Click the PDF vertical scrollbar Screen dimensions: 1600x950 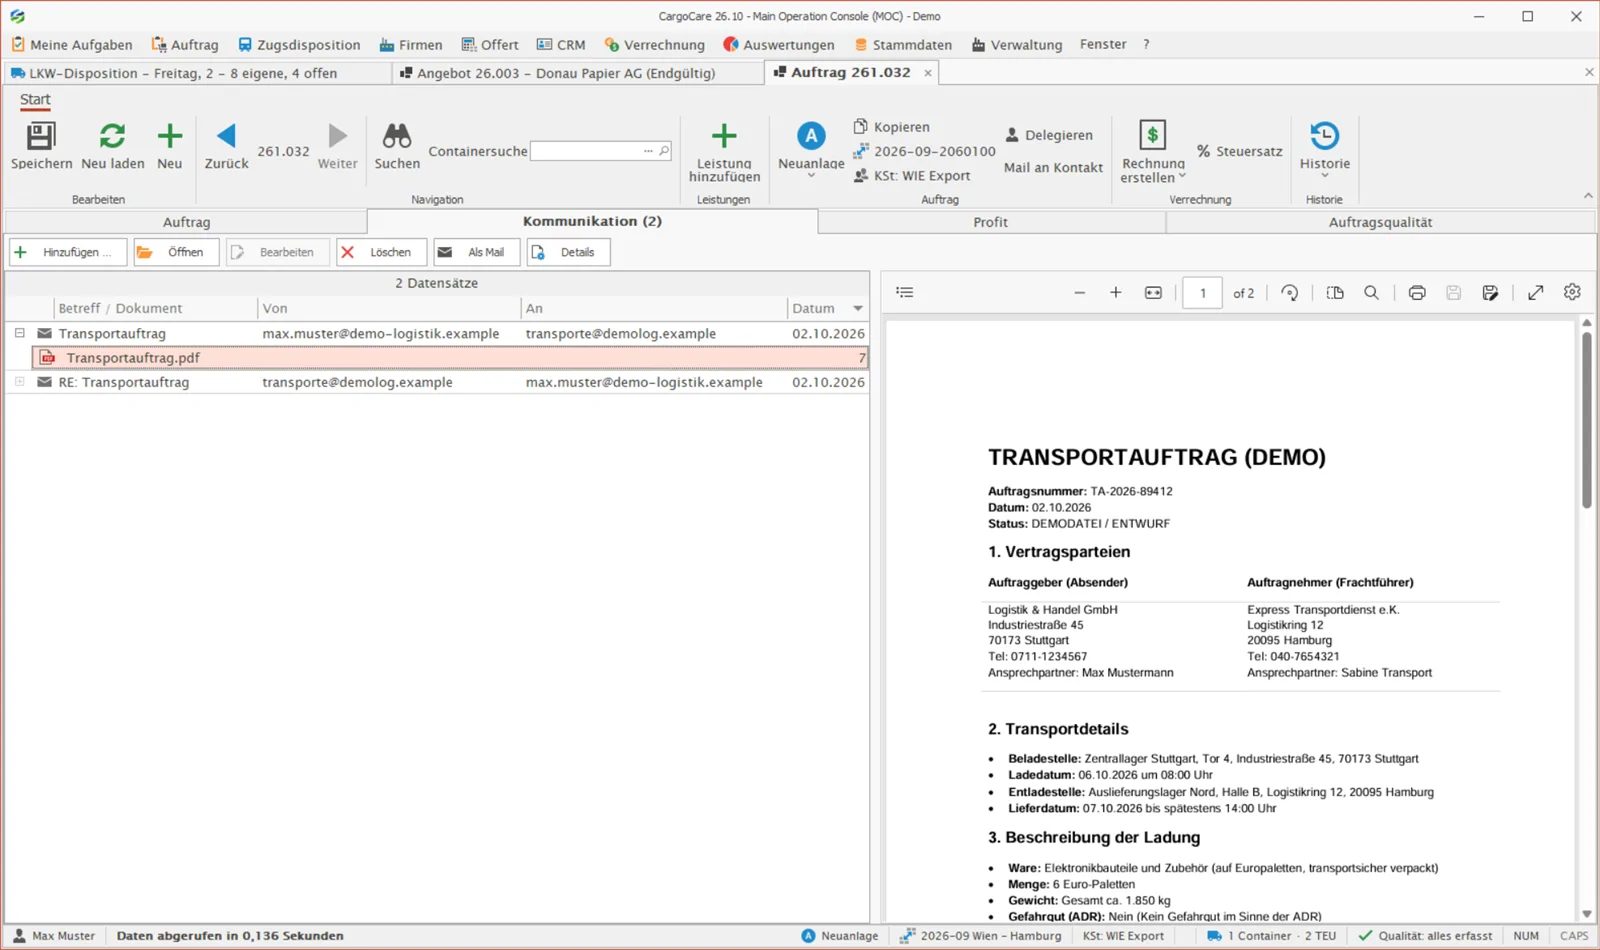point(1586,420)
